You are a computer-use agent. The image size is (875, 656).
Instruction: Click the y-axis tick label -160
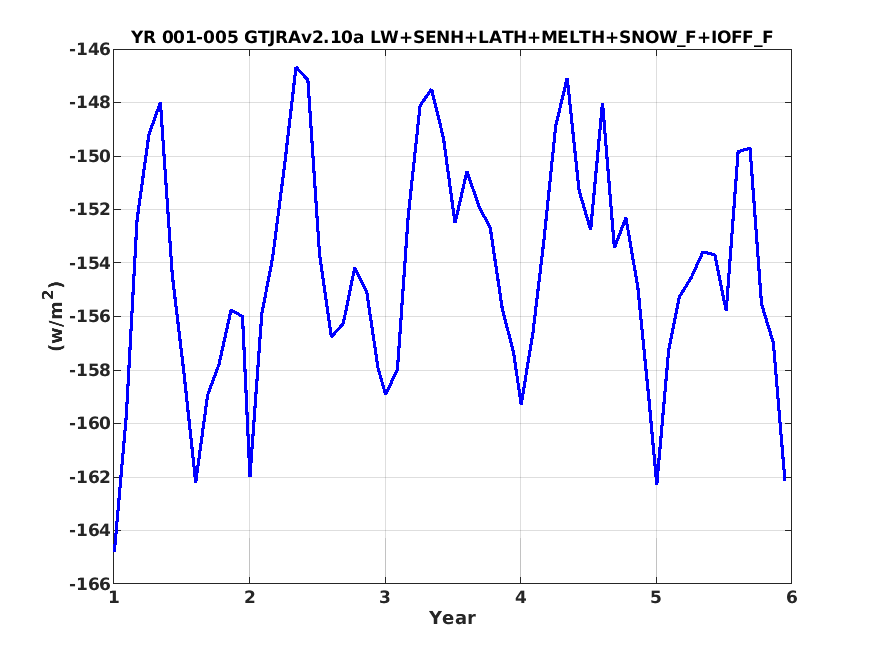pyautogui.click(x=90, y=423)
